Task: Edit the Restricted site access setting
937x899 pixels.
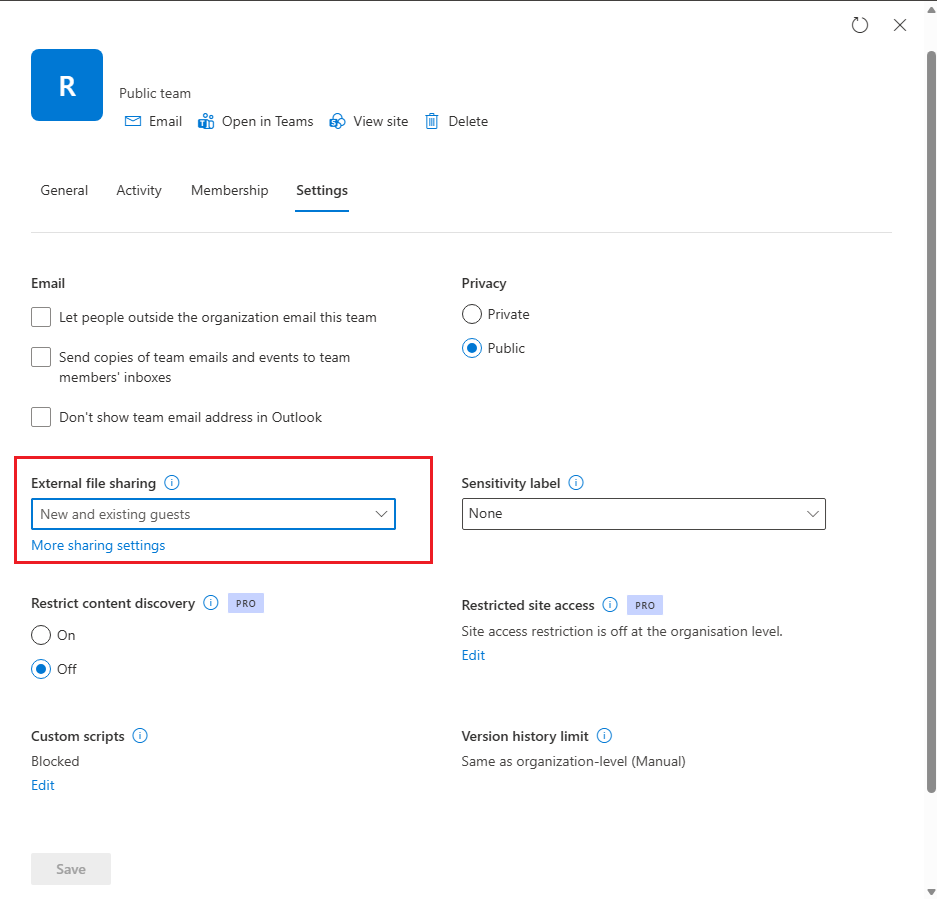Action: point(473,655)
